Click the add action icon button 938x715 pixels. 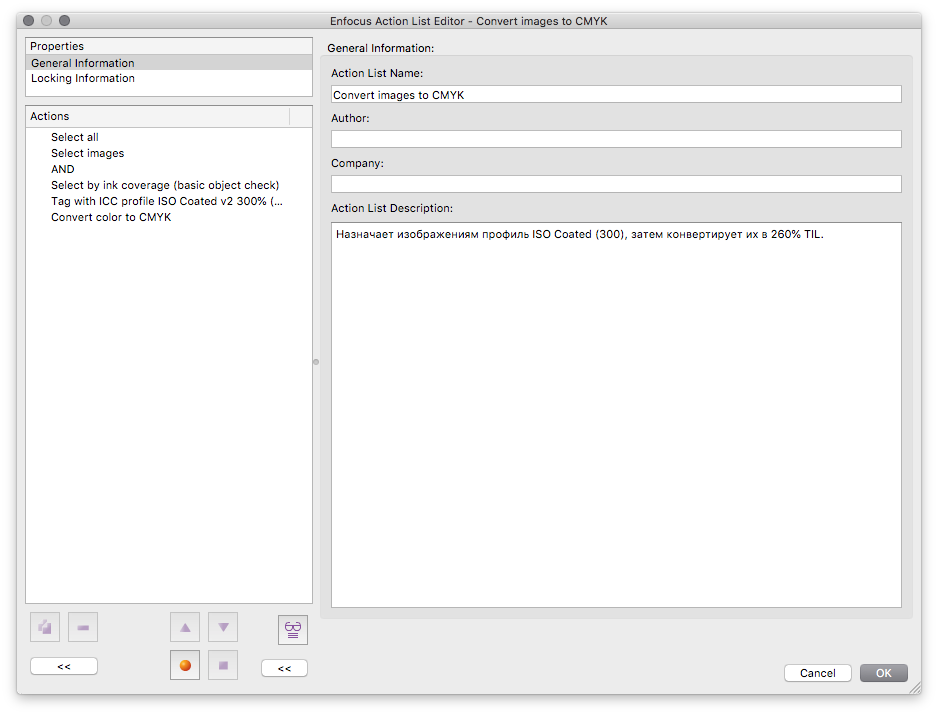pyautogui.click(x=45, y=627)
